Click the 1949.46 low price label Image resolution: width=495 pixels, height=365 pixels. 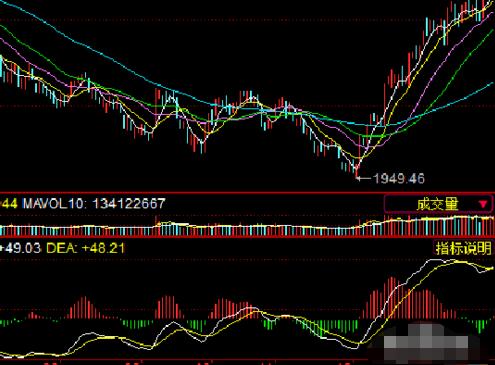click(x=399, y=179)
